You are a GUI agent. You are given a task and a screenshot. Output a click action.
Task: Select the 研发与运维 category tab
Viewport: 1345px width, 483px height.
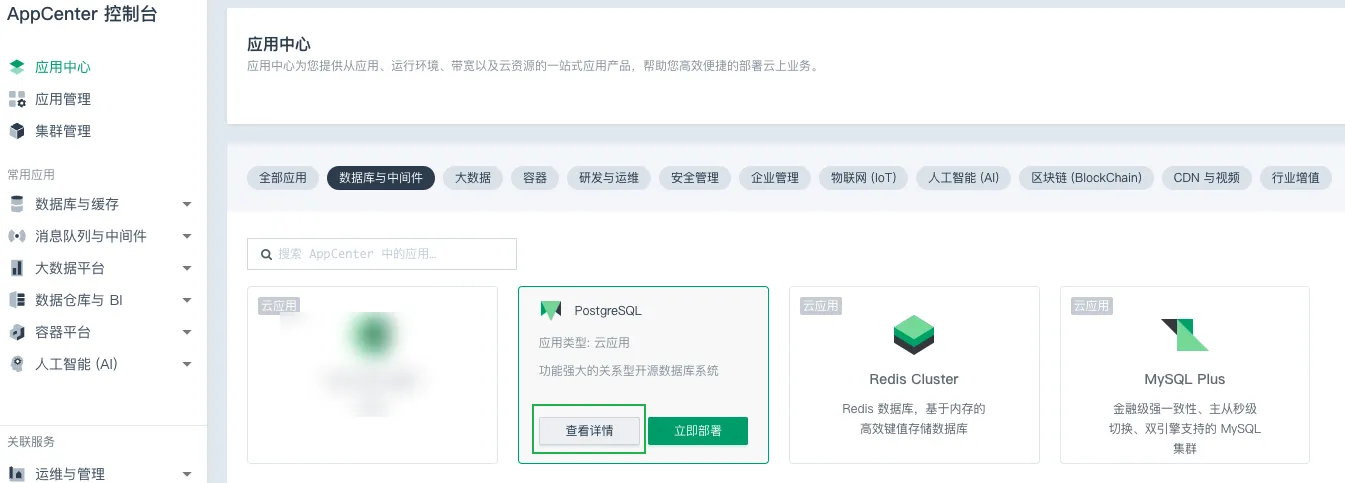point(609,178)
